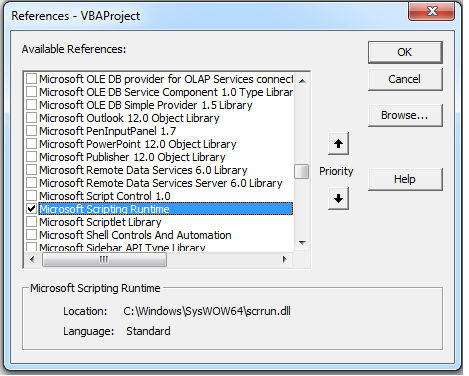Image resolution: width=469 pixels, height=376 pixels.
Task: Click the Help button
Action: pos(405,179)
